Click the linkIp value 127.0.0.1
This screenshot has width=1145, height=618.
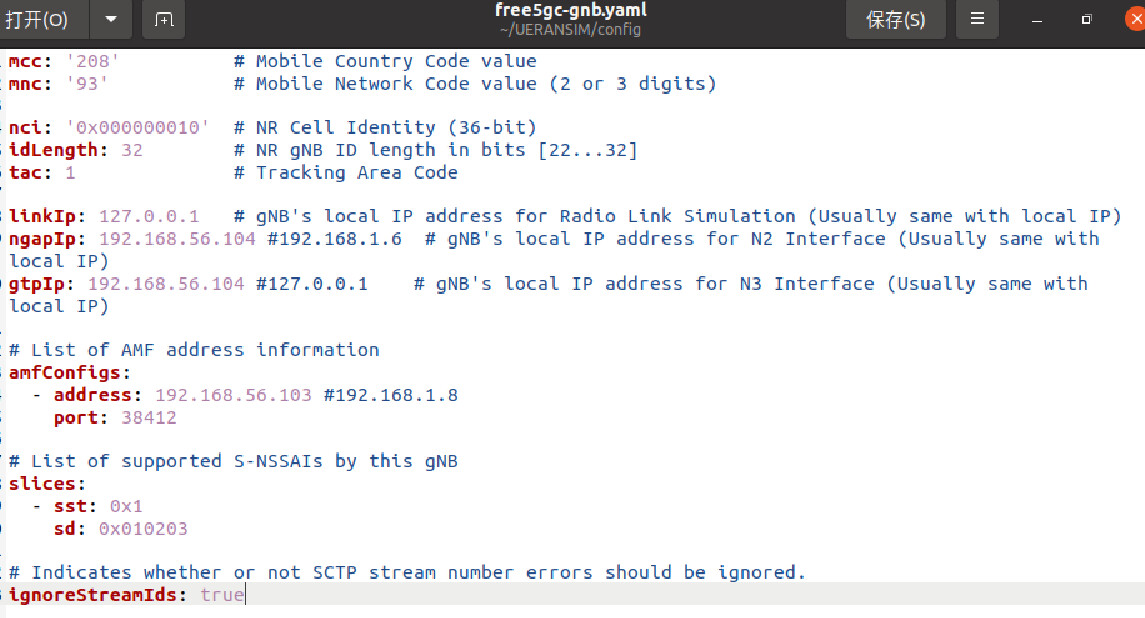tap(149, 216)
